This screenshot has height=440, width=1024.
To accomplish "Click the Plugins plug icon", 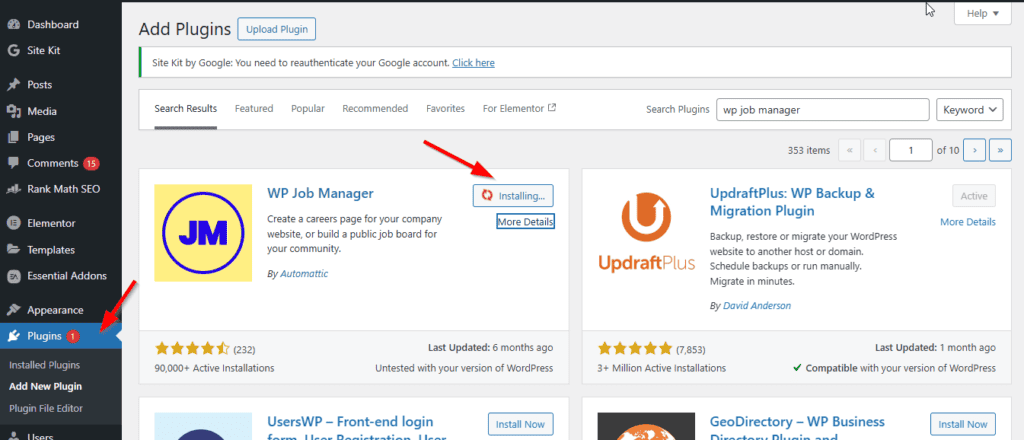I will point(13,336).
